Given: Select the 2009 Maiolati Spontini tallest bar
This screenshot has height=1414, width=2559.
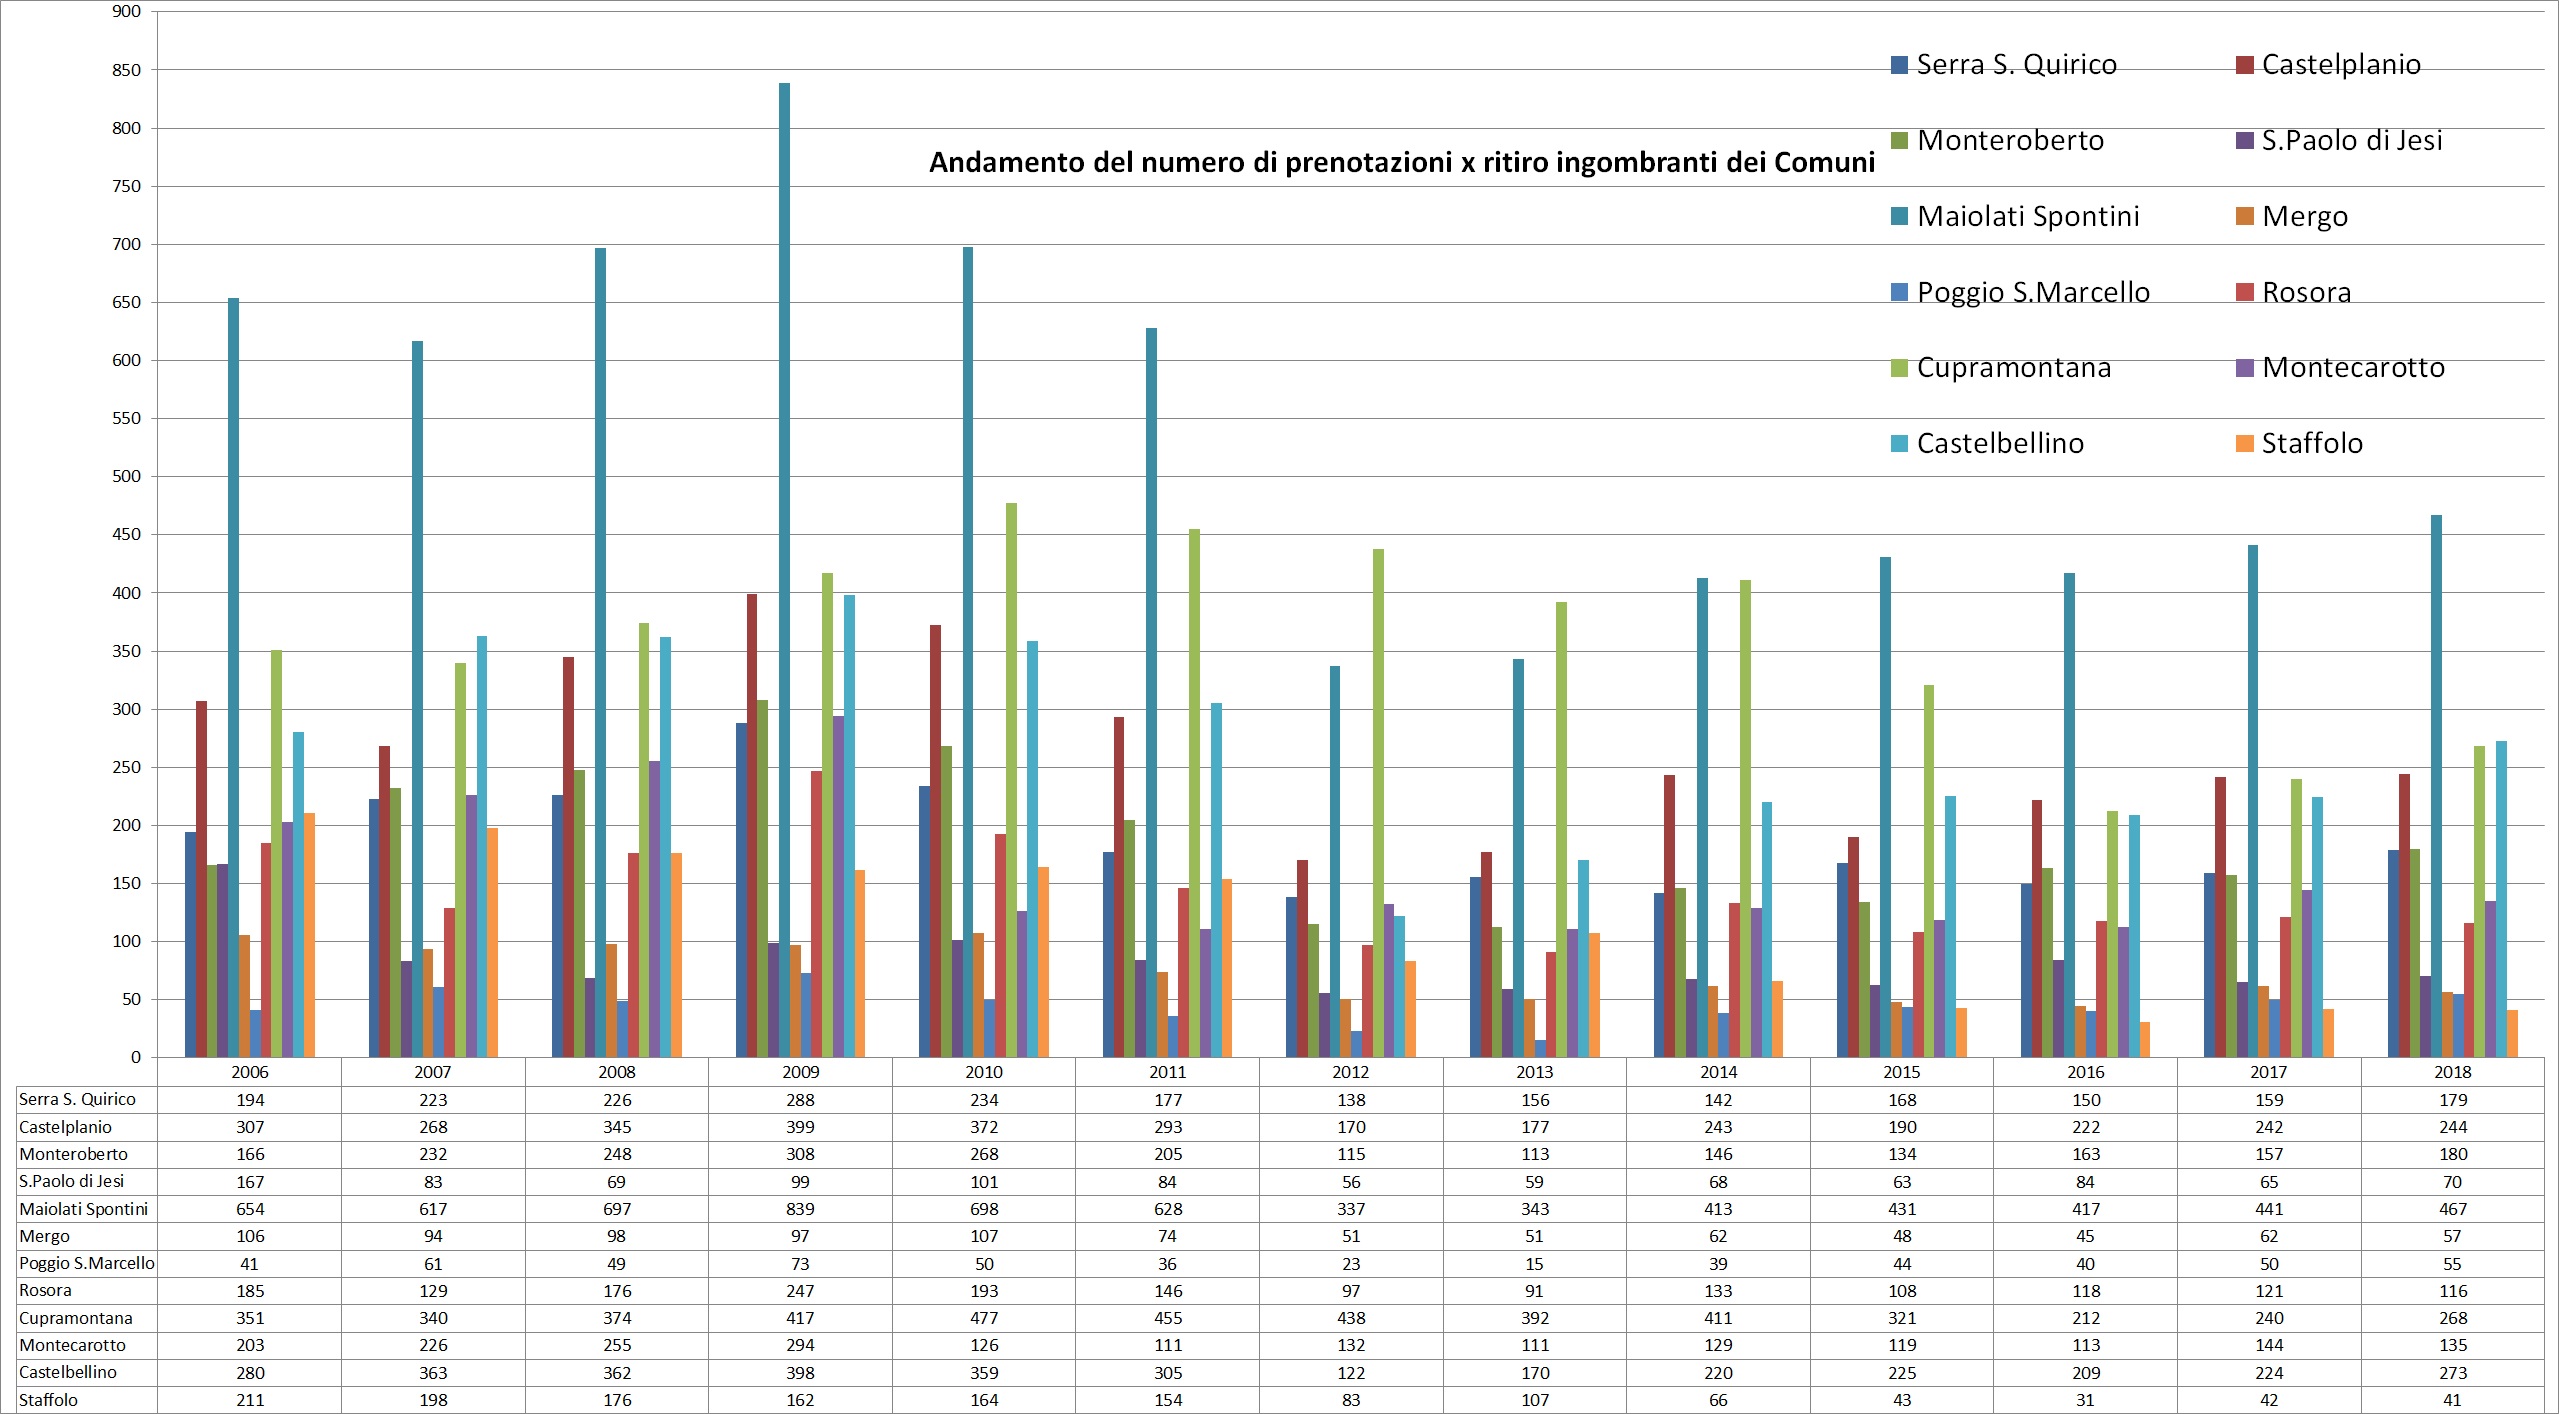Looking at the screenshot, I should point(784,570).
